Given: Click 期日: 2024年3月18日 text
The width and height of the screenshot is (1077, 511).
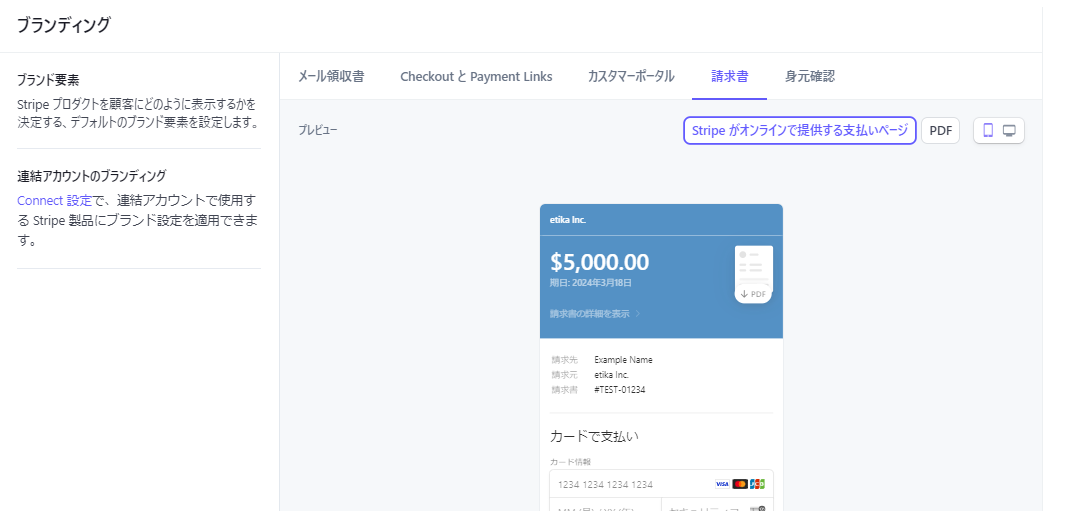Looking at the screenshot, I should point(591,282).
